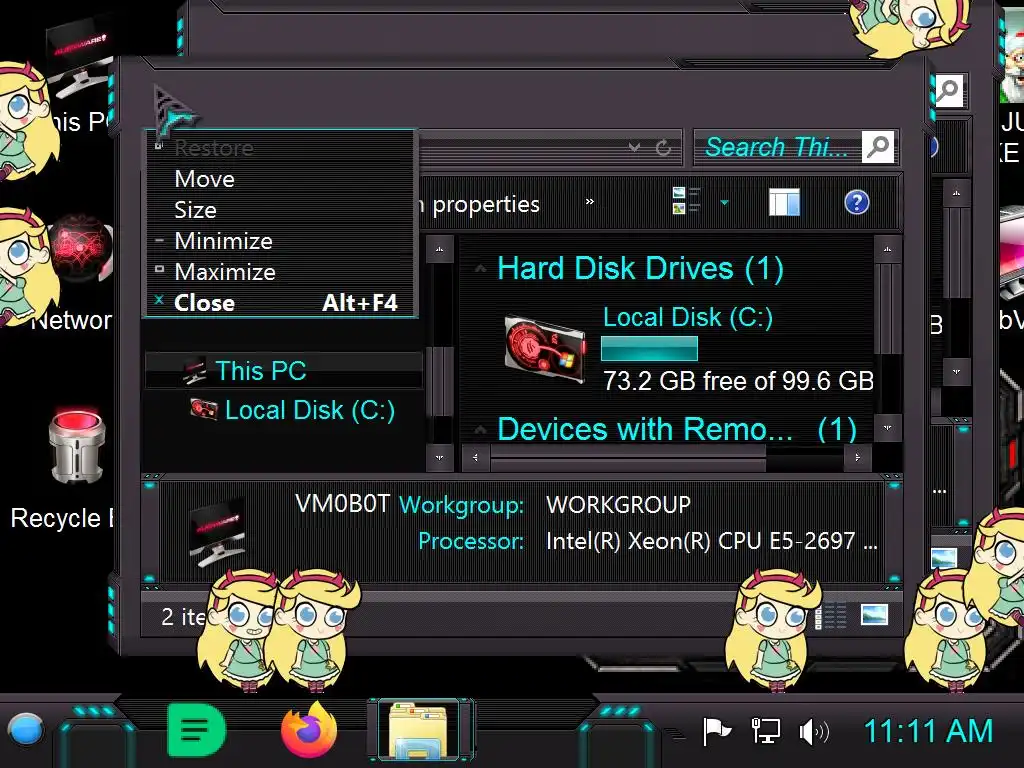This screenshot has height=768, width=1024.
Task: Choose Close Alt+F4 menu entry
Action: click(279, 302)
